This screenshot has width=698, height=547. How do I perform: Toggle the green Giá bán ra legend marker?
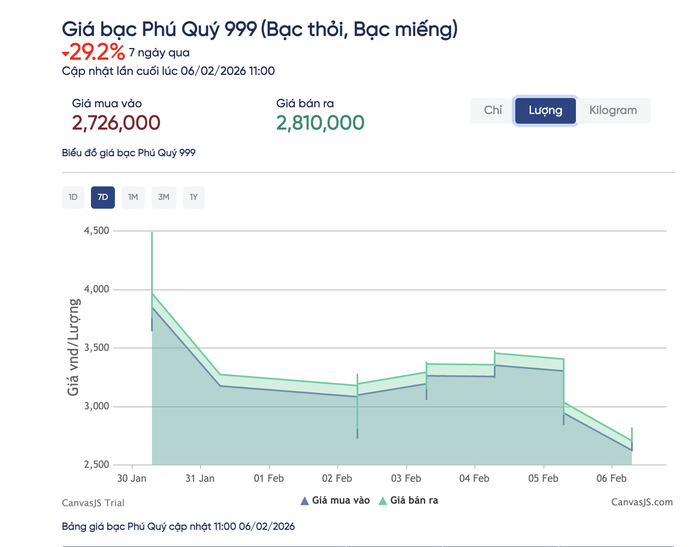382,501
